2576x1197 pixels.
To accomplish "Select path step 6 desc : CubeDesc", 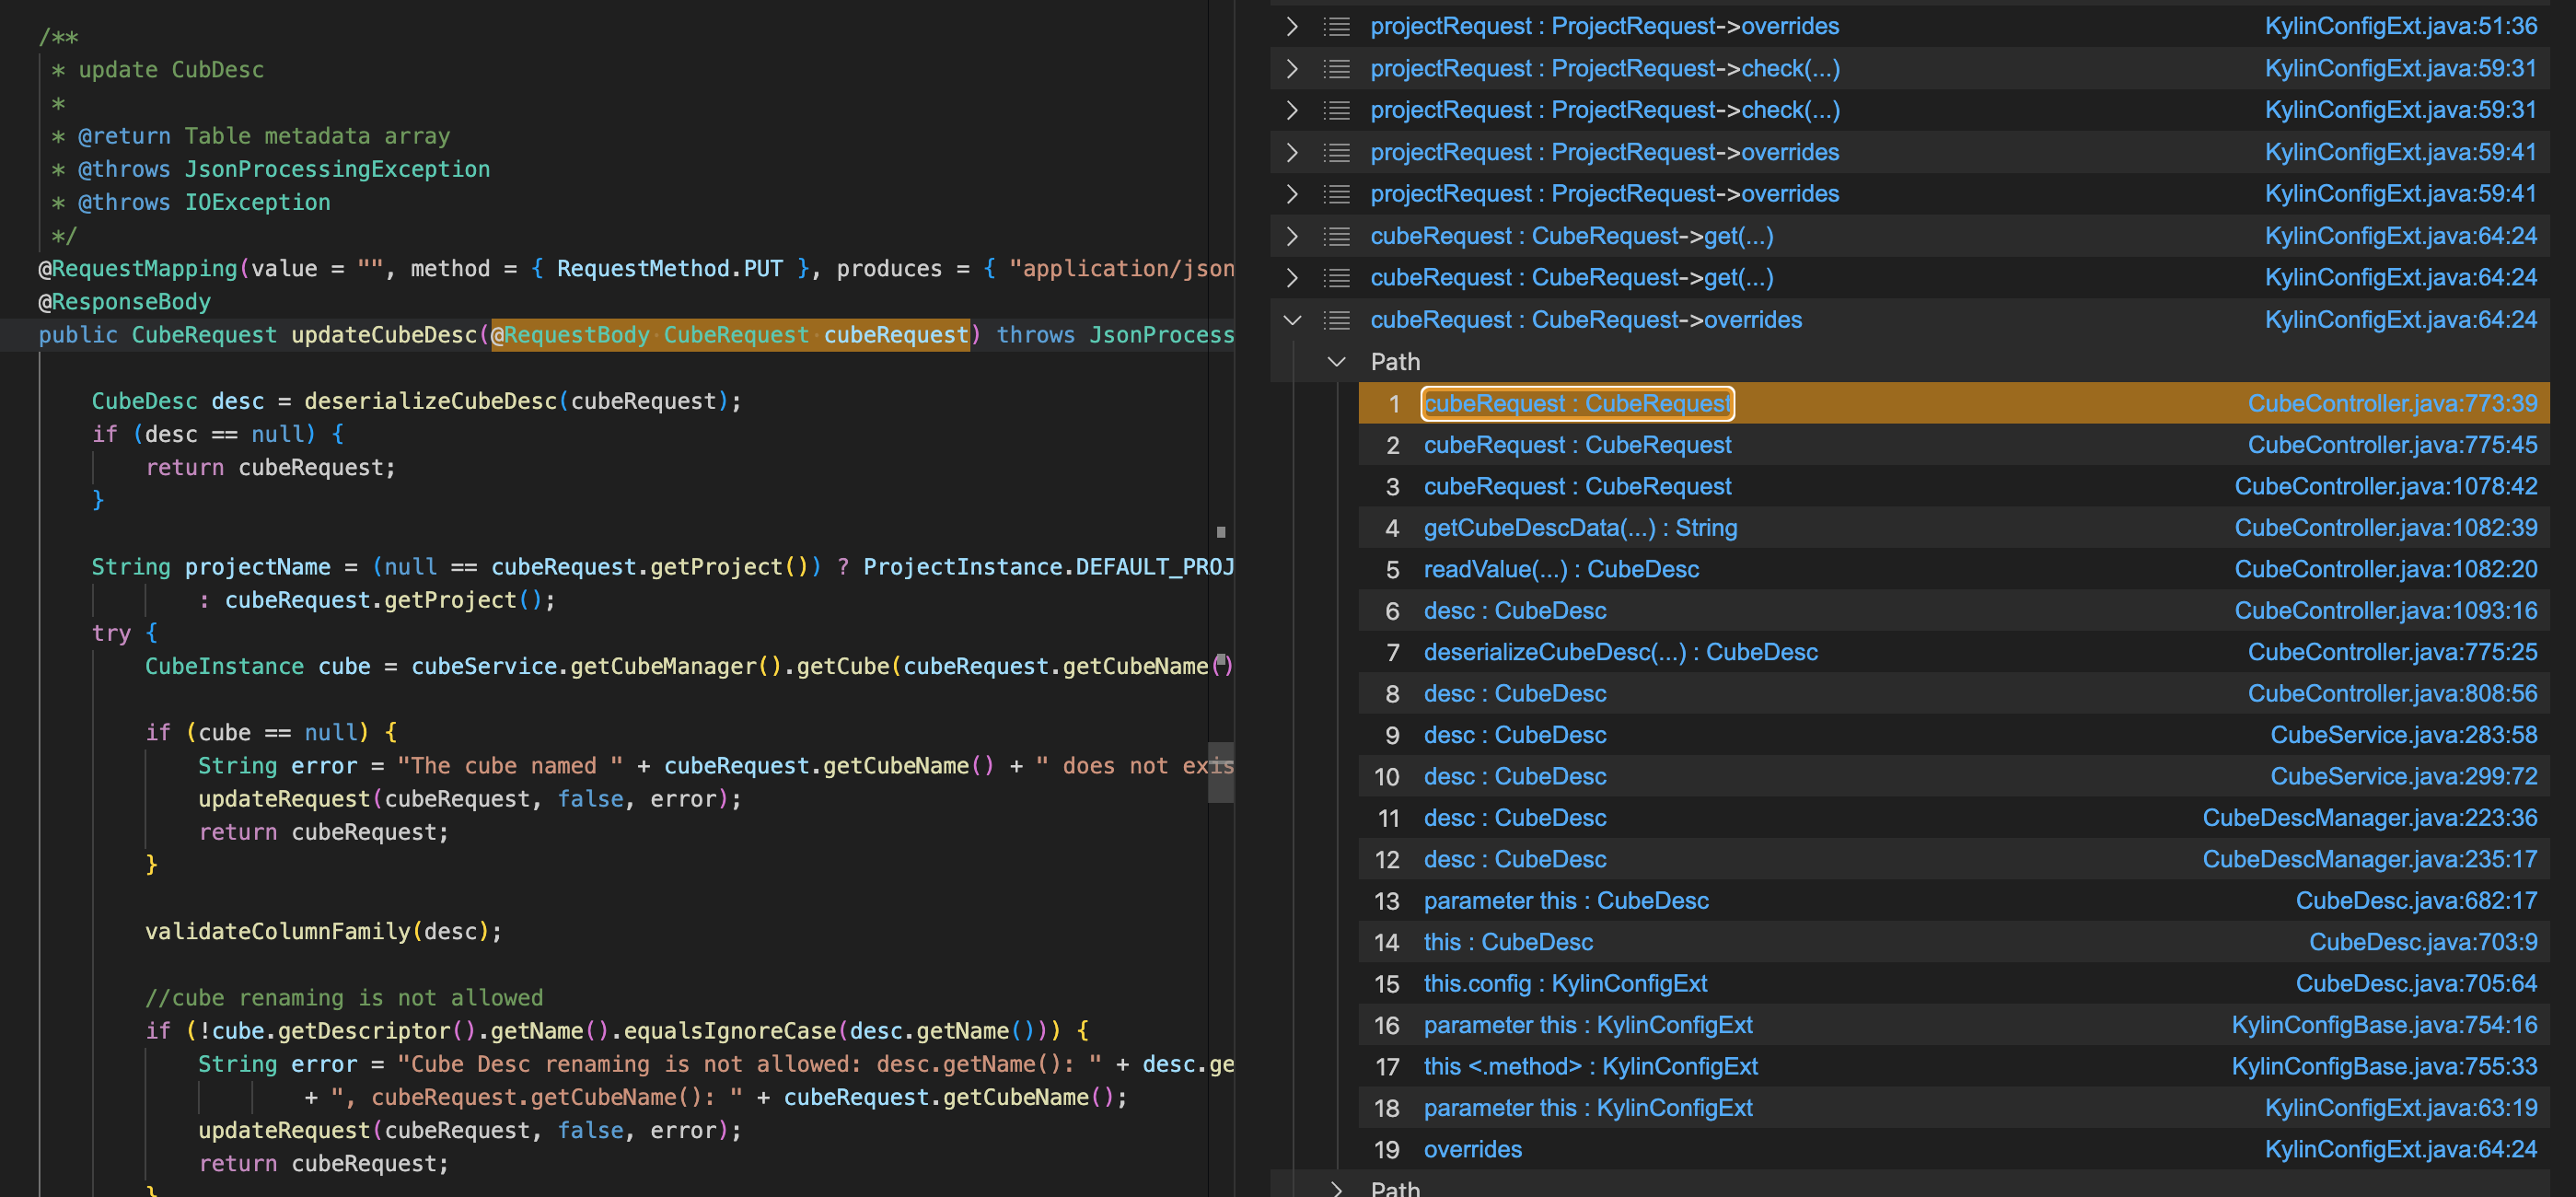I will (x=1515, y=611).
